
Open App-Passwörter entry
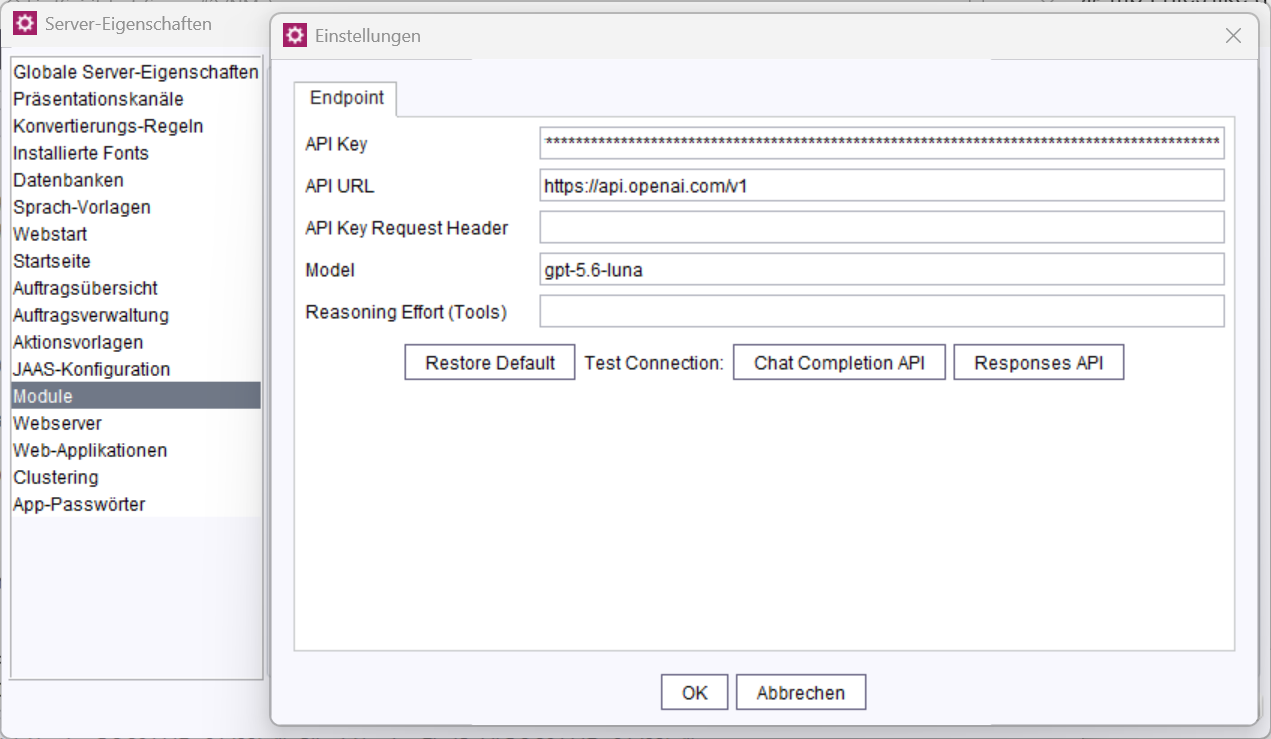[136, 504]
